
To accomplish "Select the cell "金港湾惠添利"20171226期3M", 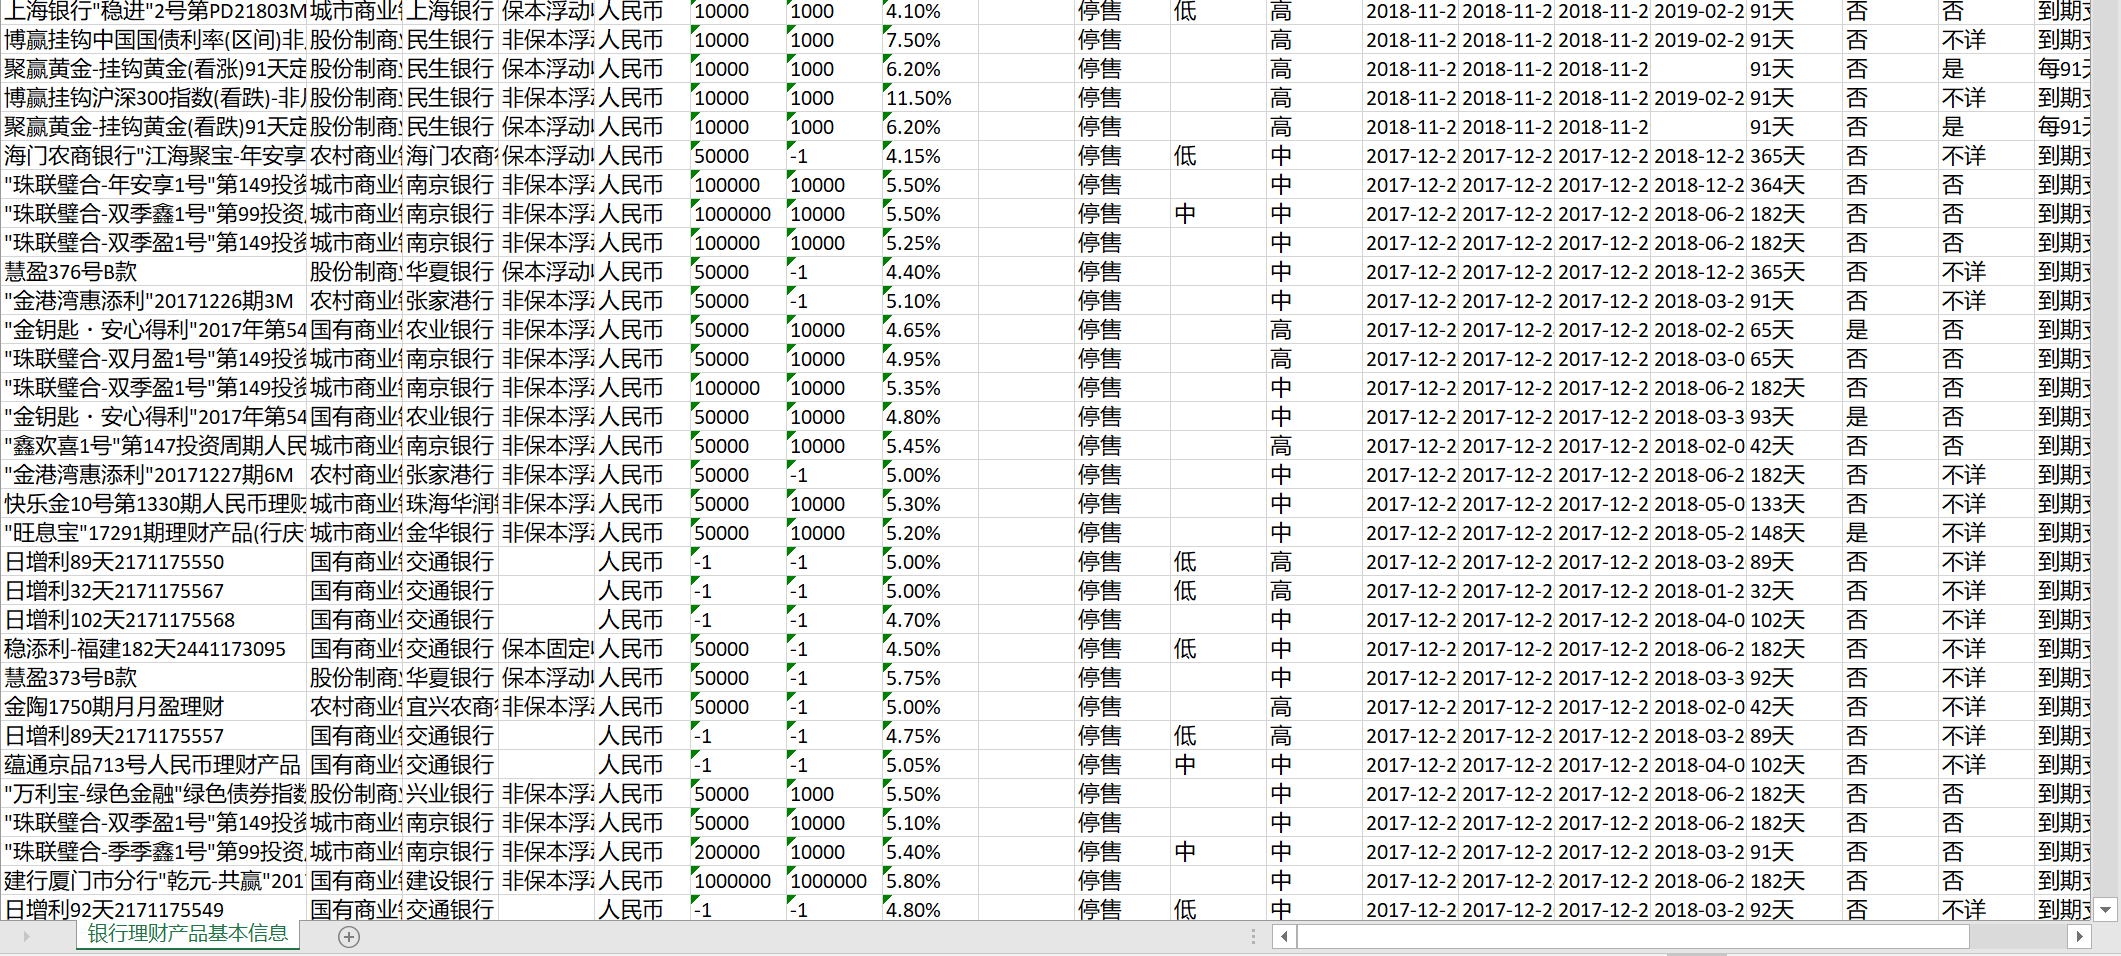I will coord(154,301).
